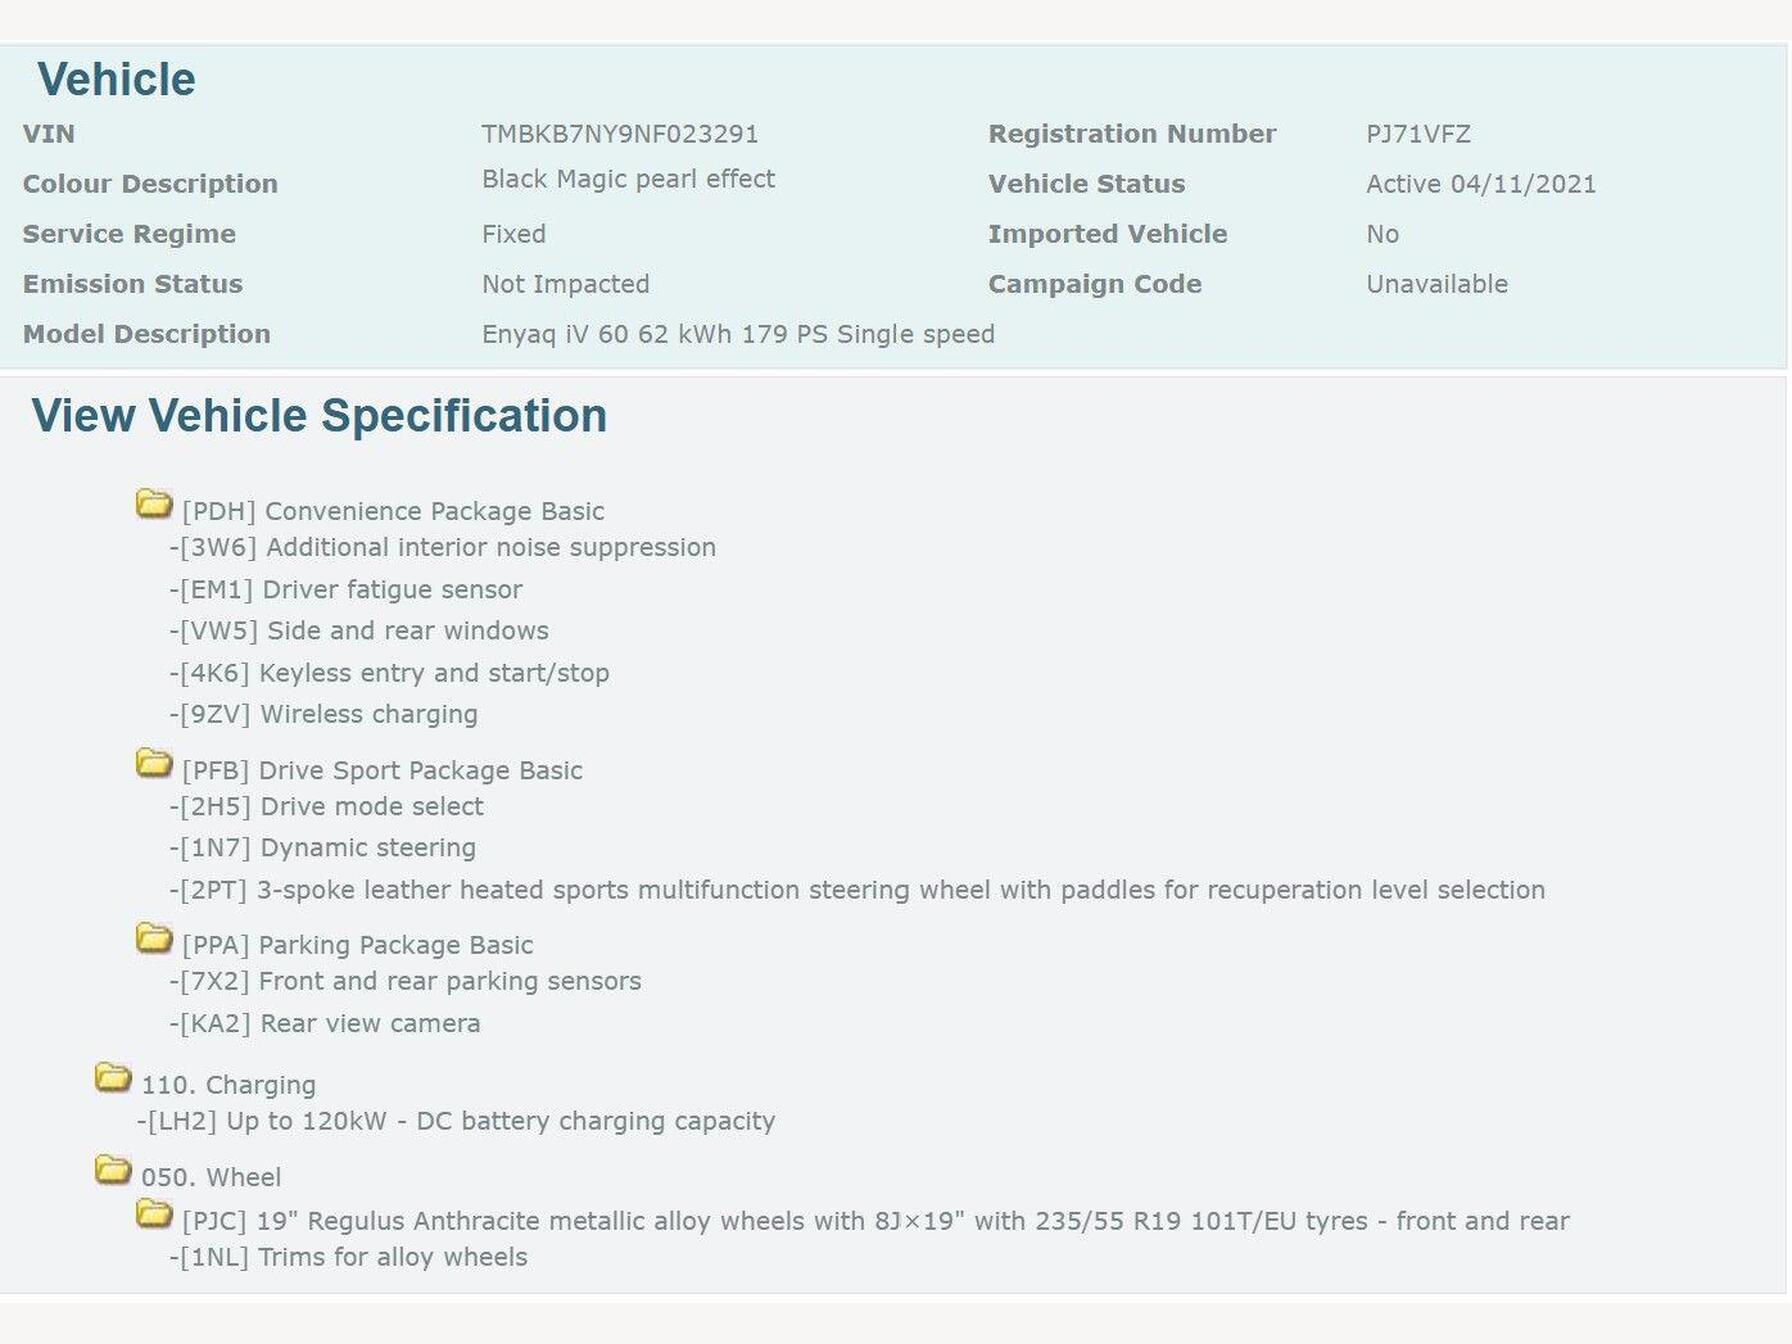Select the 050. Wheel tree node
The height and width of the screenshot is (1344, 1792).
click(x=211, y=1177)
